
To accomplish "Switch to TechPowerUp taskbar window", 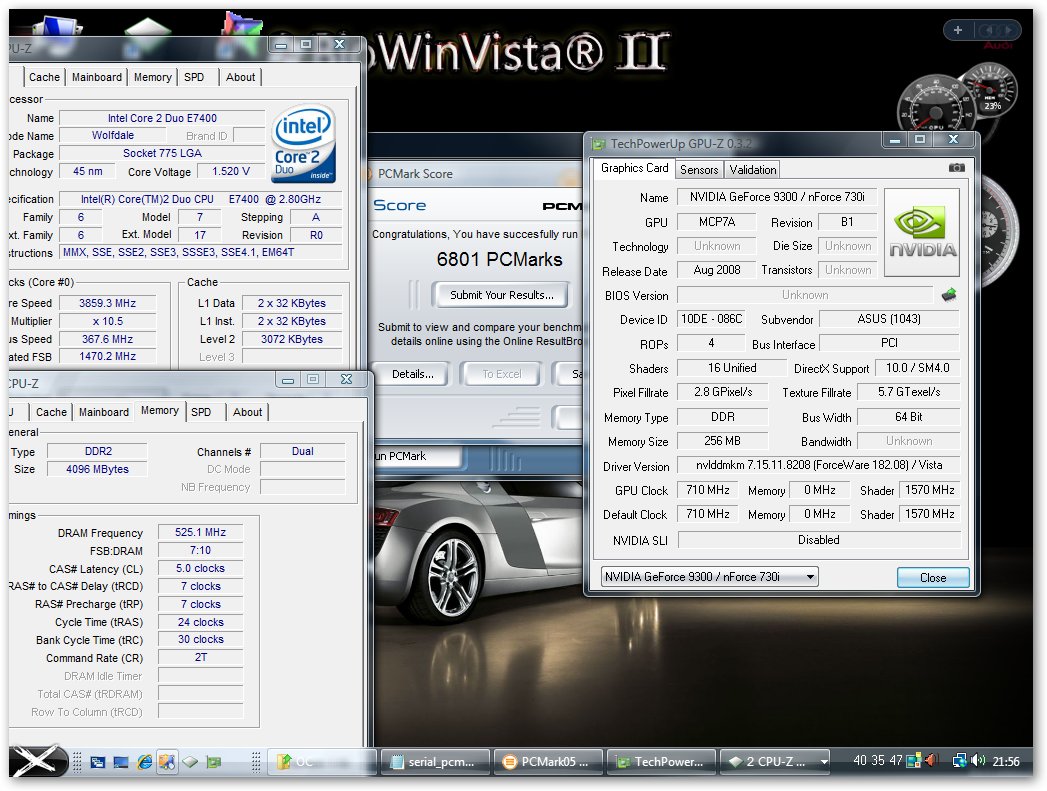I will [661, 761].
